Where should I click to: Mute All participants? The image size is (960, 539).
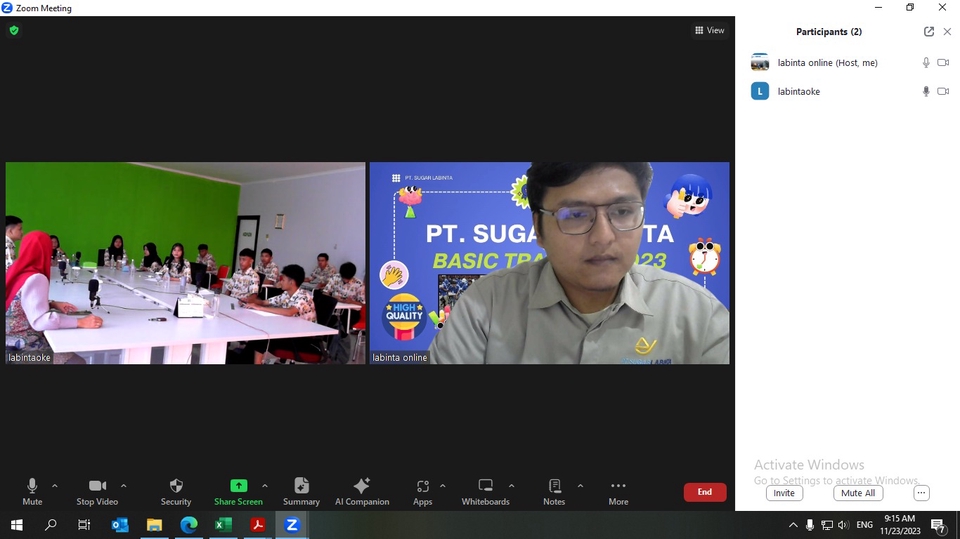pyautogui.click(x=858, y=493)
